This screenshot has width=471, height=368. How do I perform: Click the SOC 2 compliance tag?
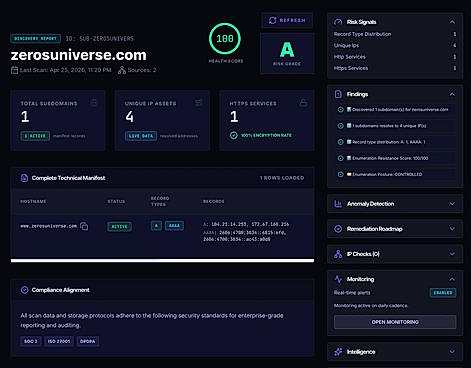[x=31, y=341]
